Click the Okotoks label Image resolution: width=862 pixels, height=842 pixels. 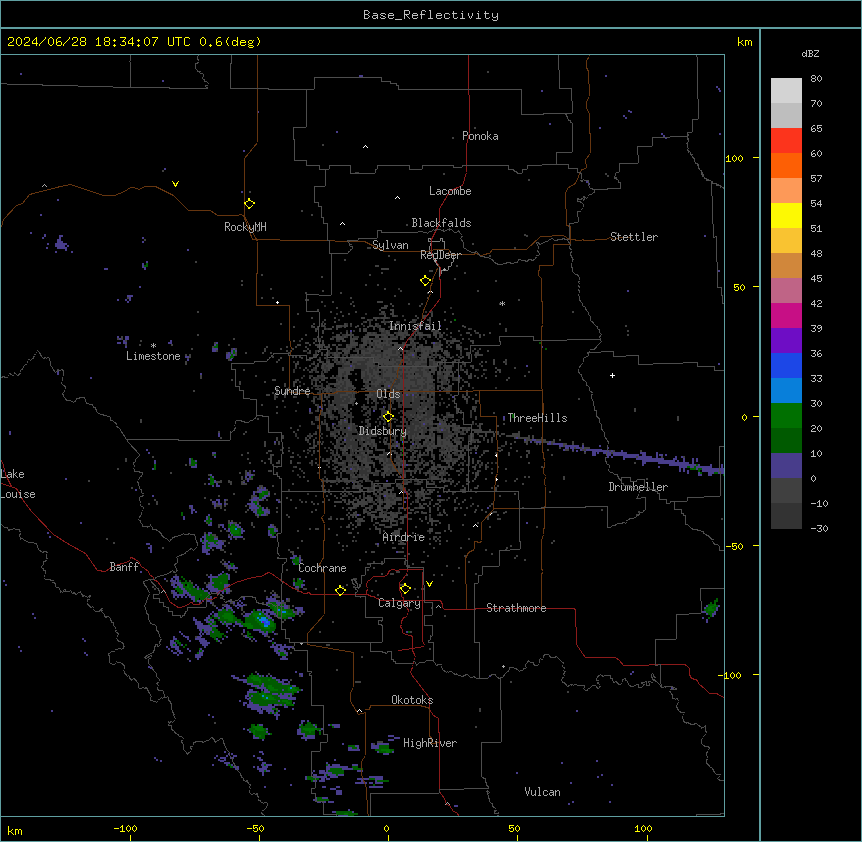412,700
